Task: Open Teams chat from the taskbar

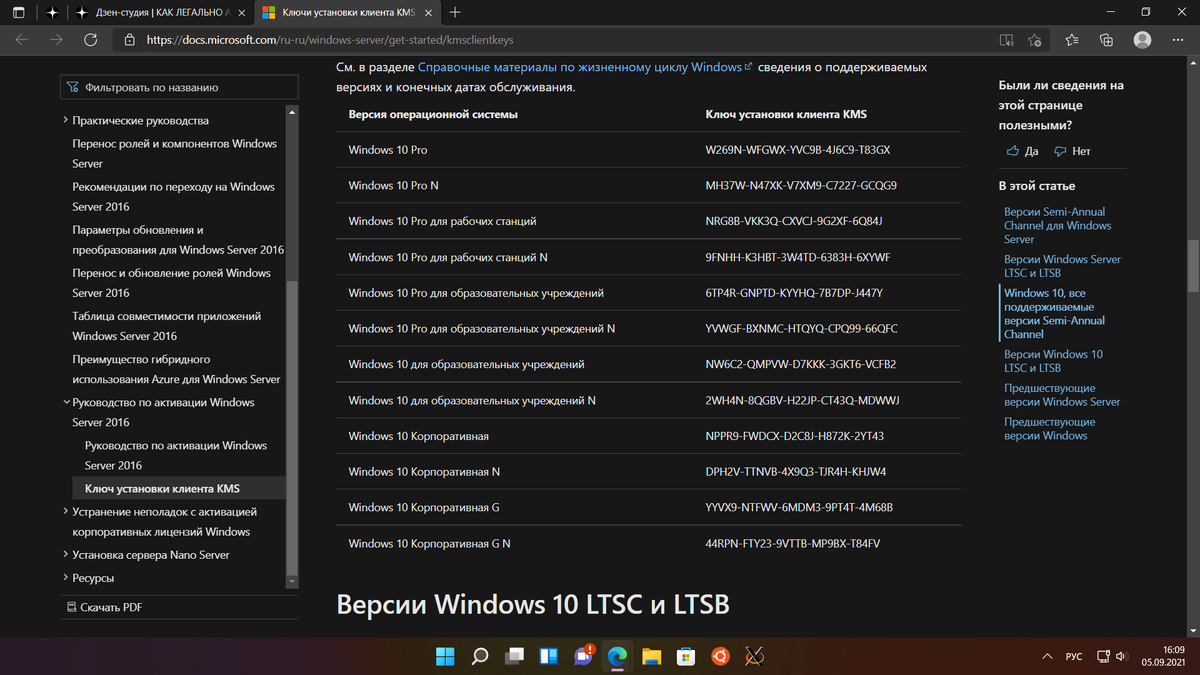Action: (x=583, y=657)
